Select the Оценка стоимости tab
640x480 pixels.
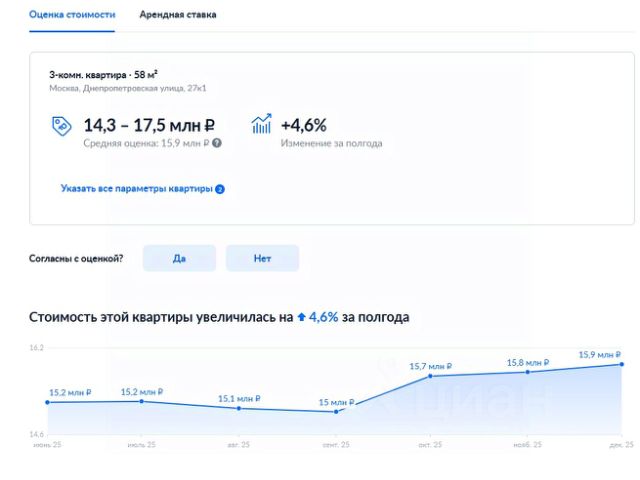(72, 15)
